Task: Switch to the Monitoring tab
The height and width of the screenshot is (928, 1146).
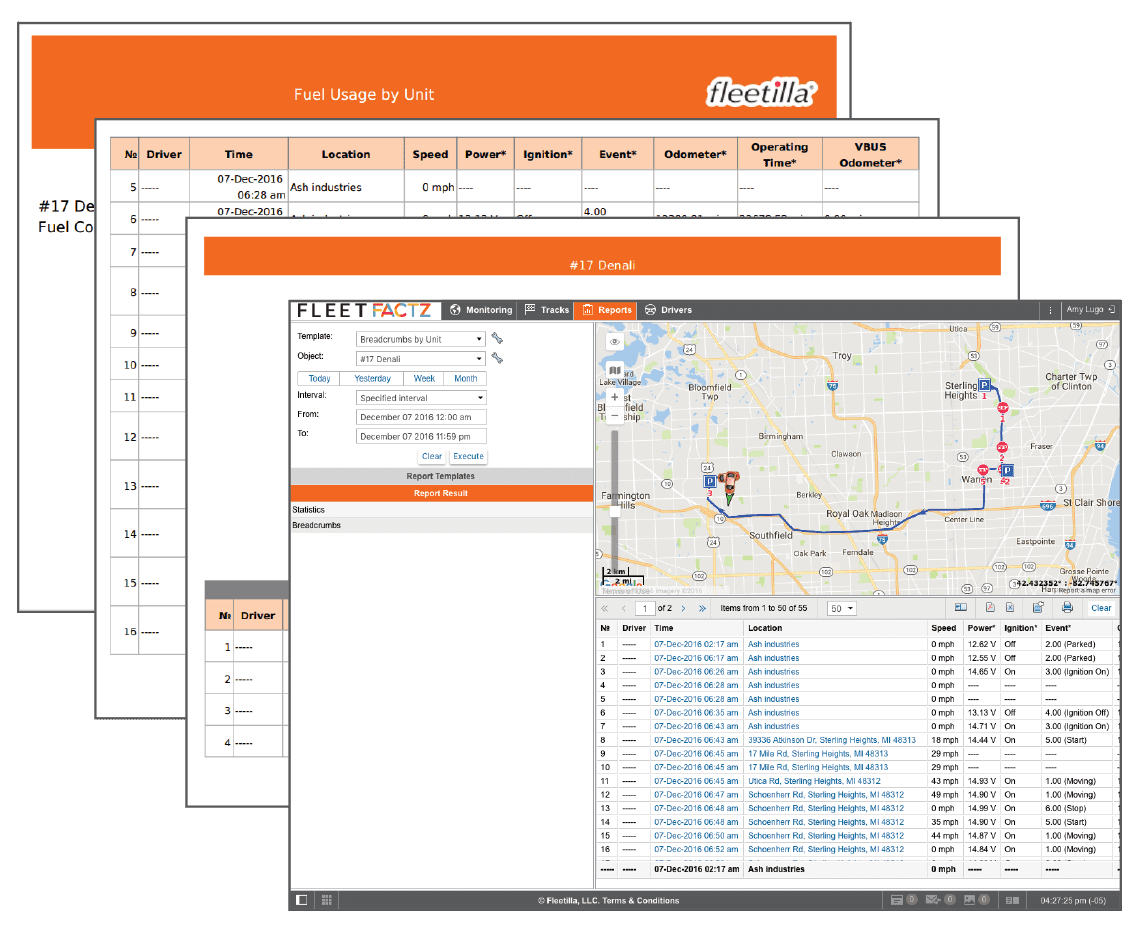Action: coord(481,310)
